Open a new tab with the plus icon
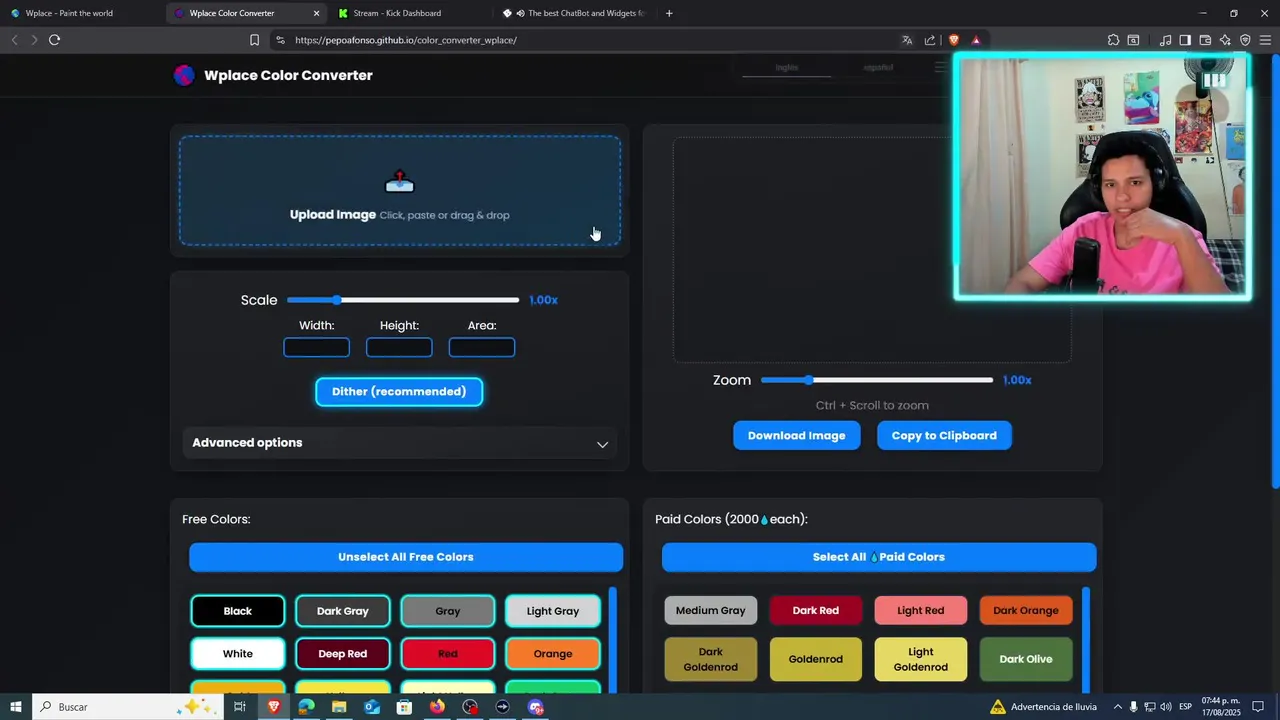 669,13
